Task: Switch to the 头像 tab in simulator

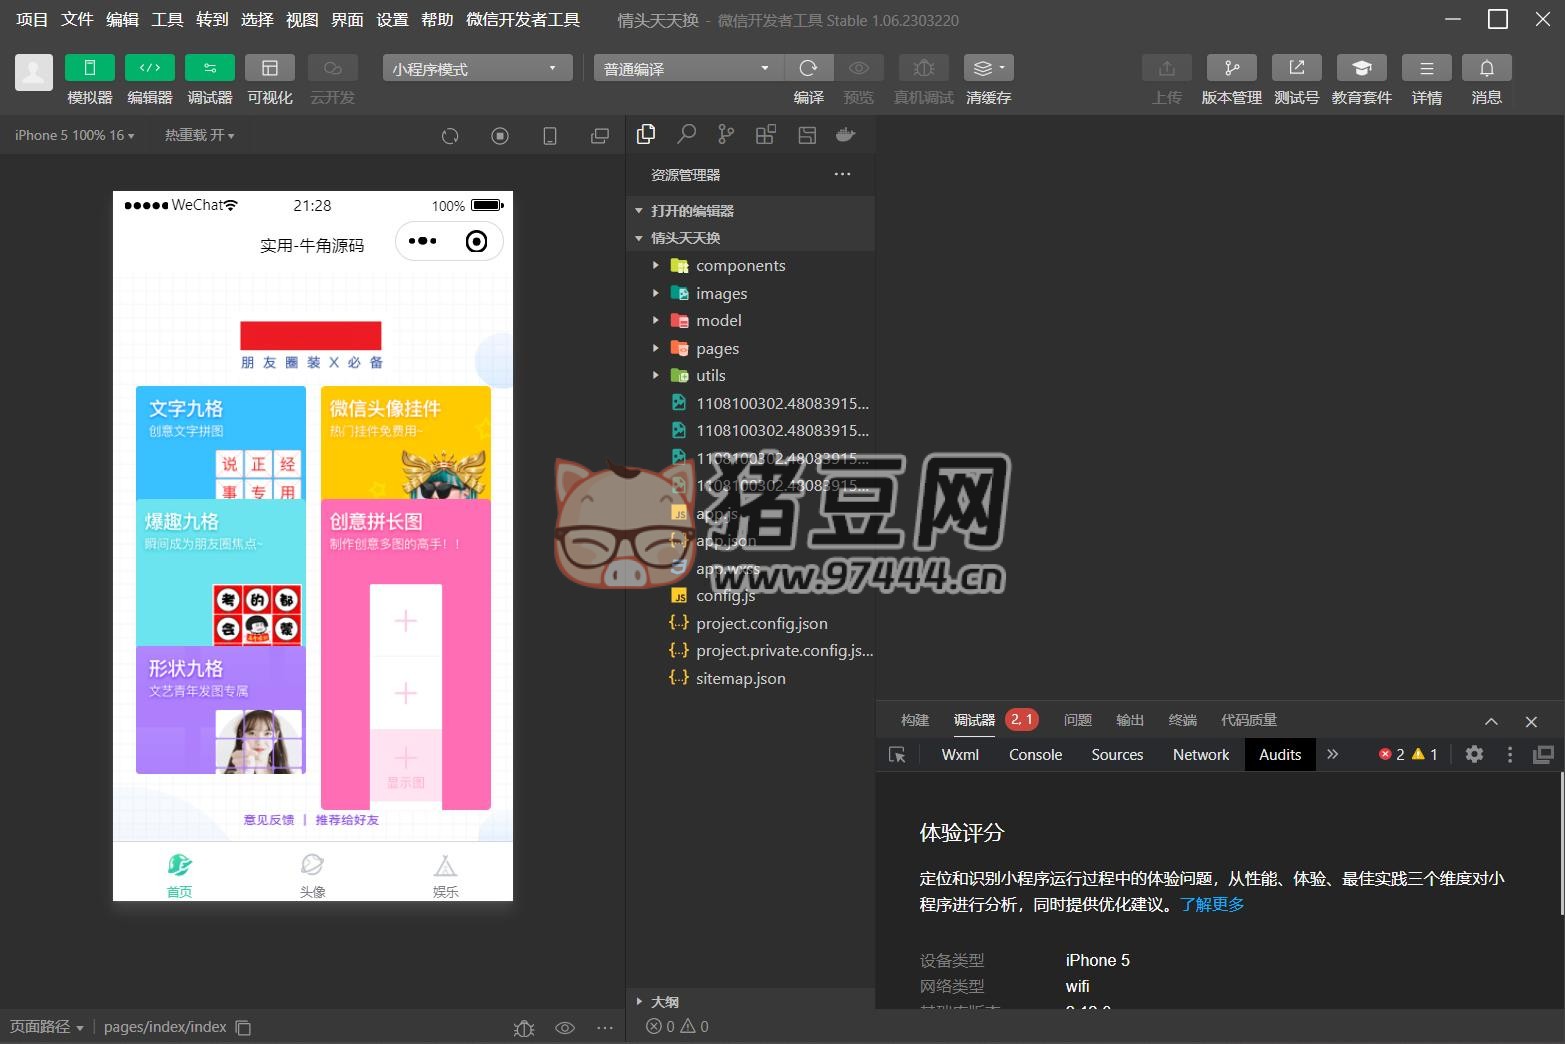Action: [312, 875]
